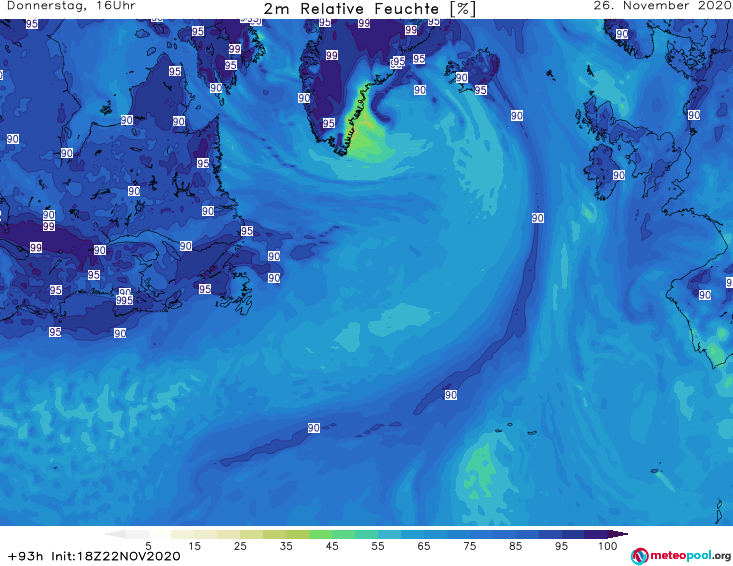Pick the bright green legend swatch left of 45
This screenshot has width=733, height=566.
[x=321, y=534]
